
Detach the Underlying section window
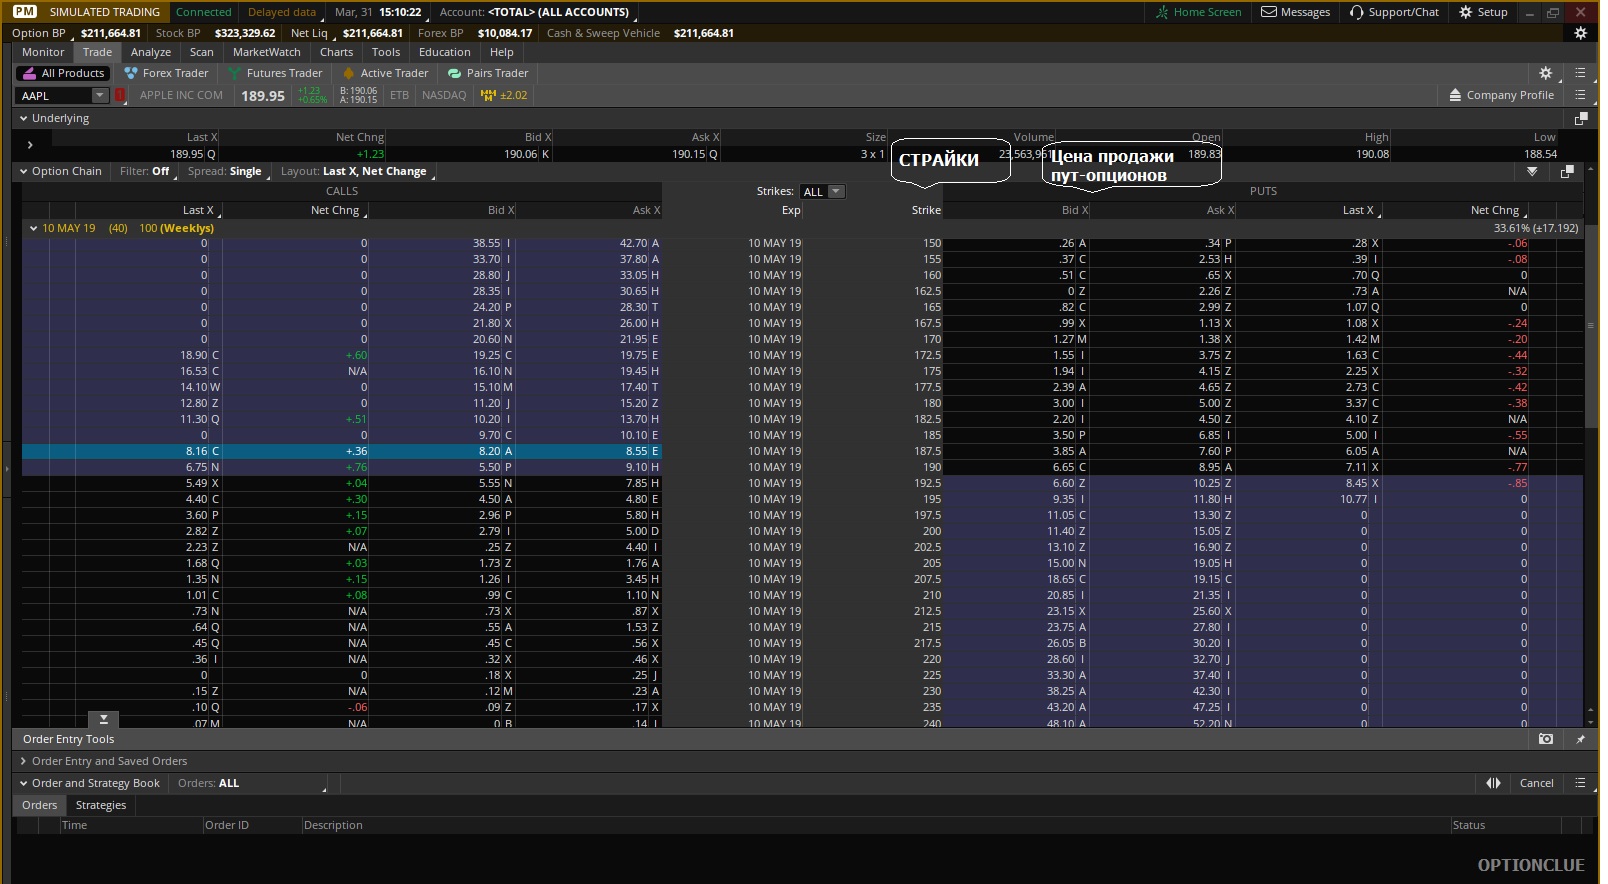point(1581,118)
